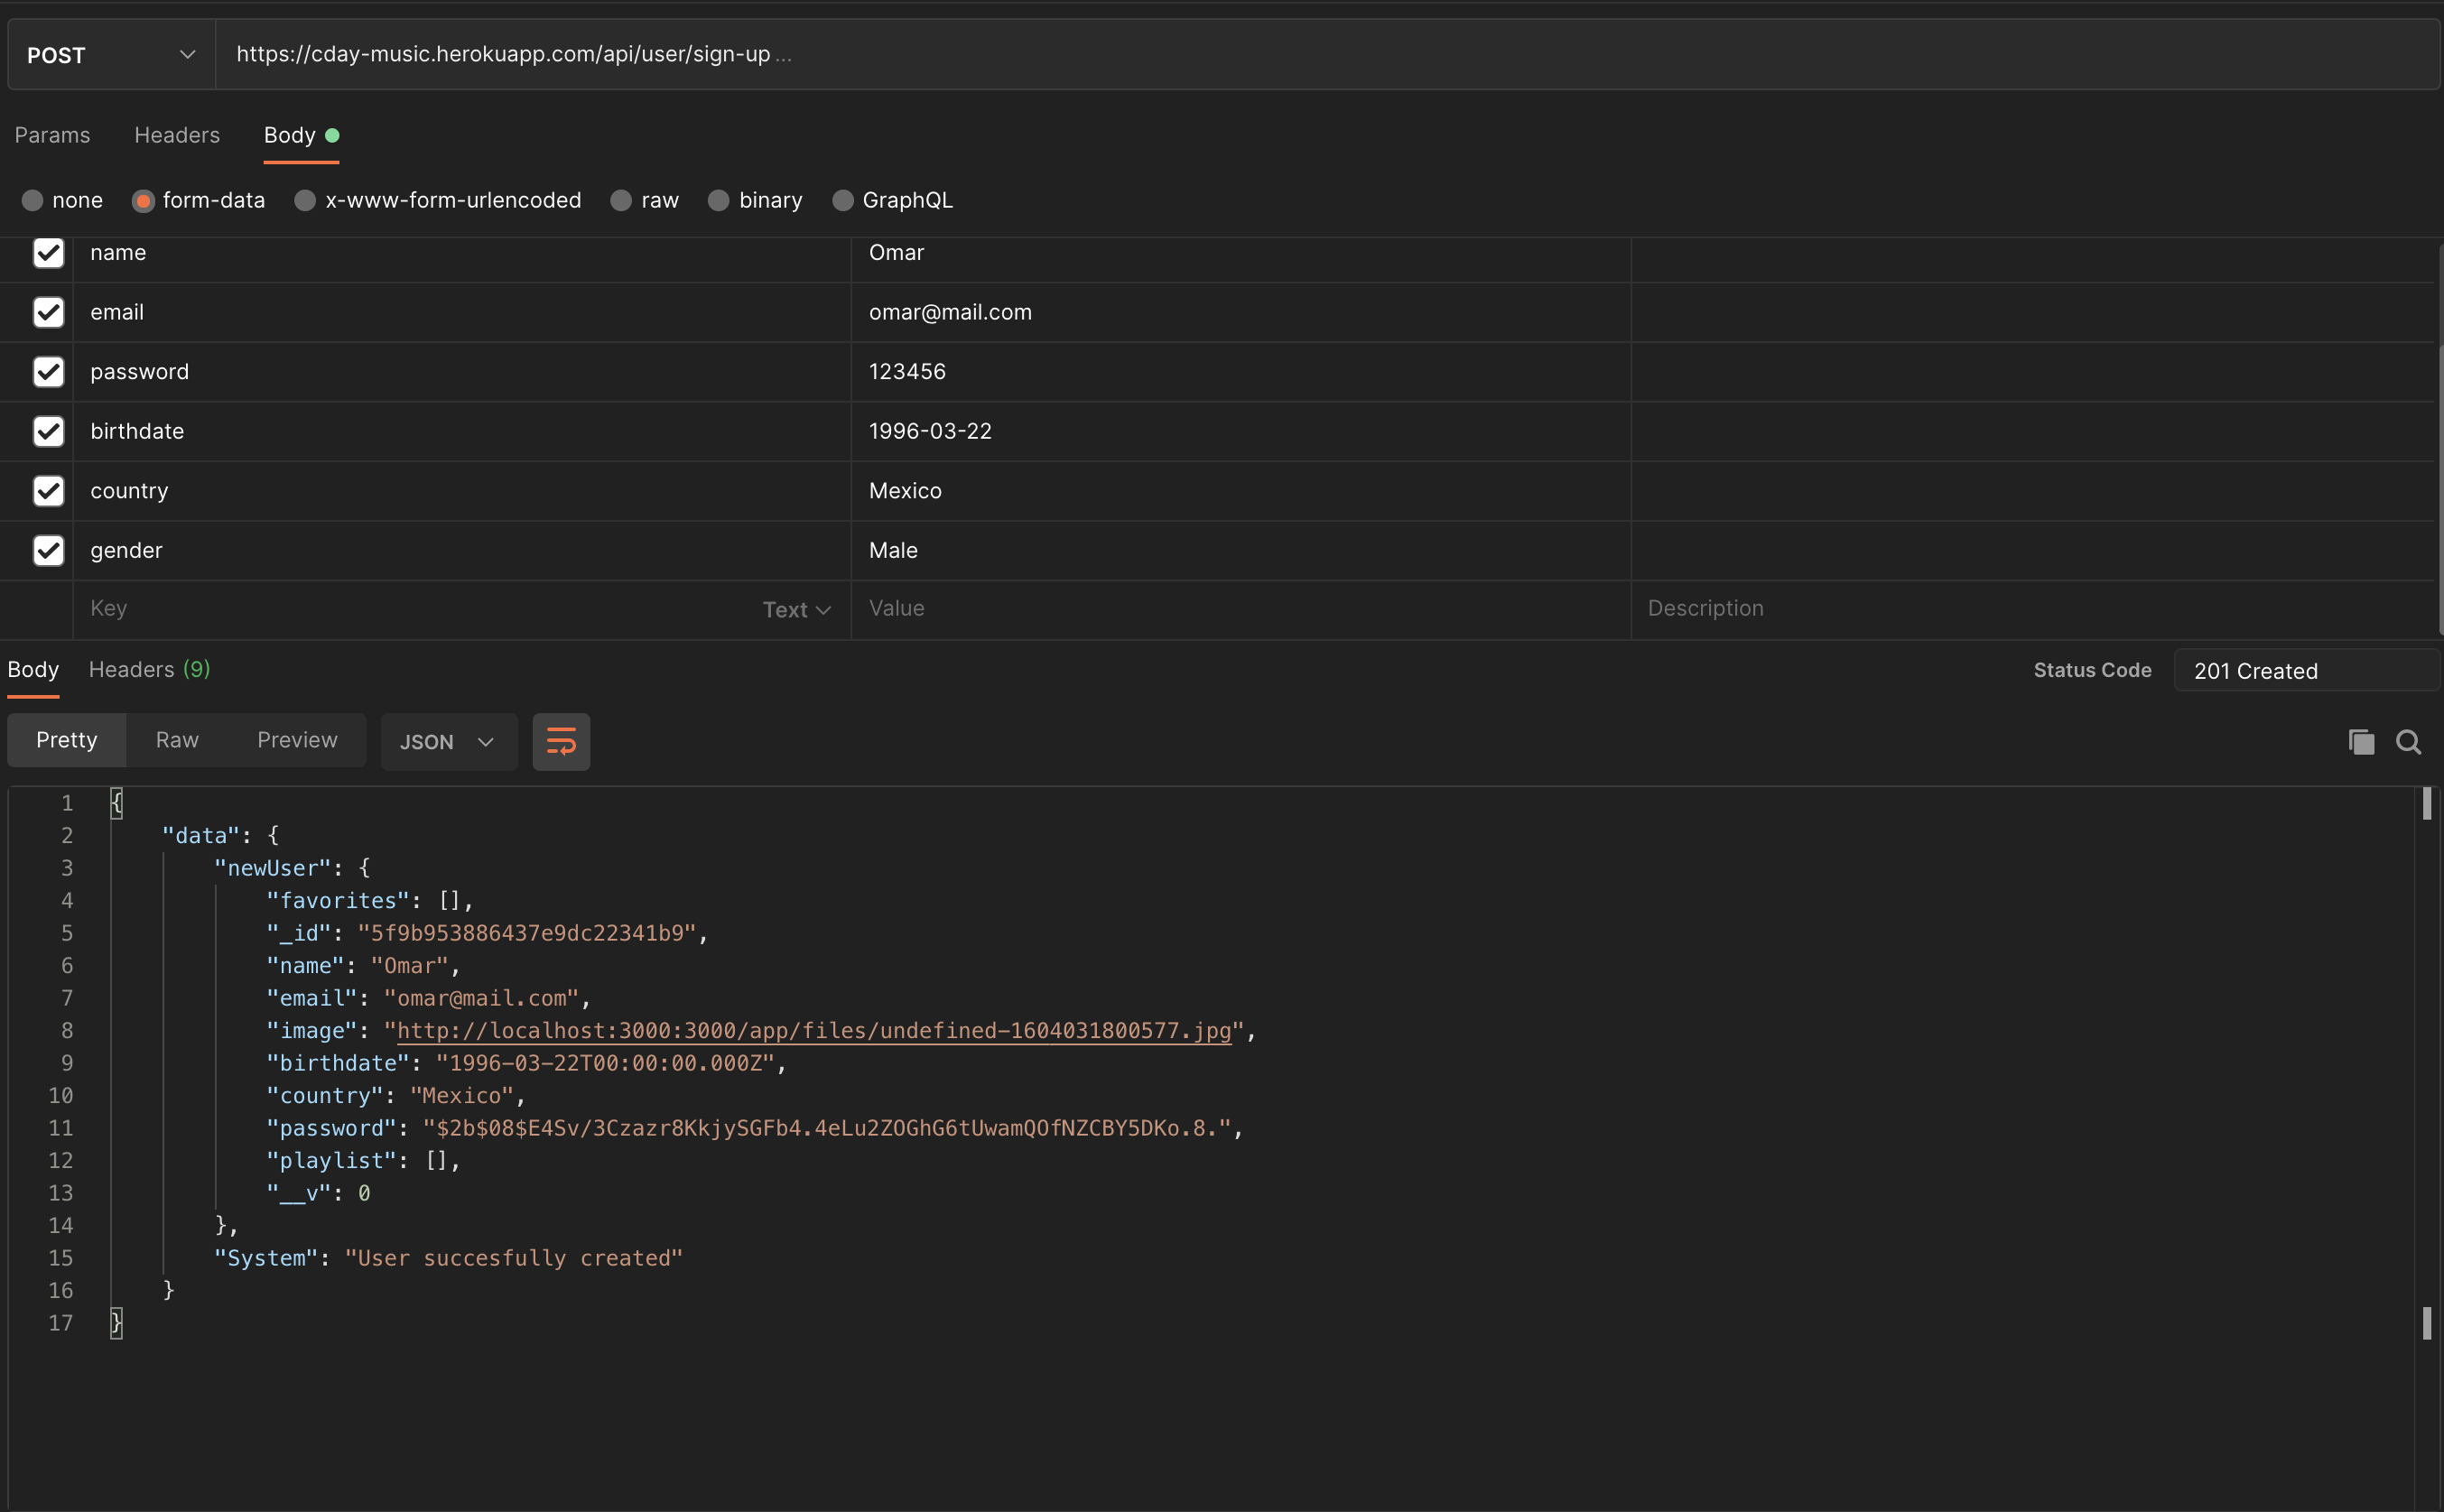Image resolution: width=2444 pixels, height=1512 pixels.
Task: Click the new Value input field
Action: pyautogui.click(x=1240, y=609)
